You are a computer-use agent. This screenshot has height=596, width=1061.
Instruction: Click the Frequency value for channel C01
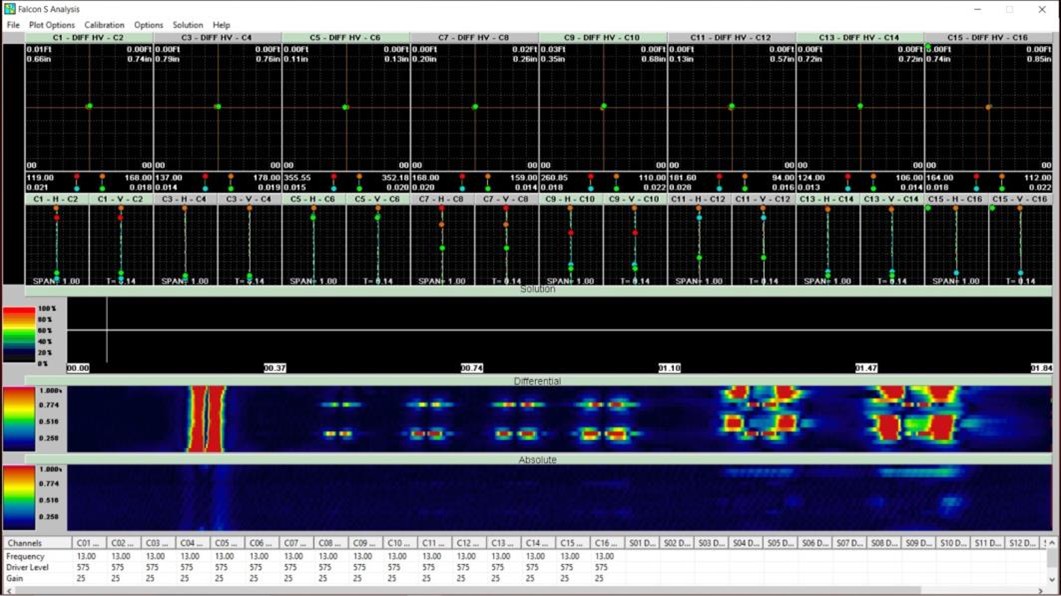(x=87, y=556)
